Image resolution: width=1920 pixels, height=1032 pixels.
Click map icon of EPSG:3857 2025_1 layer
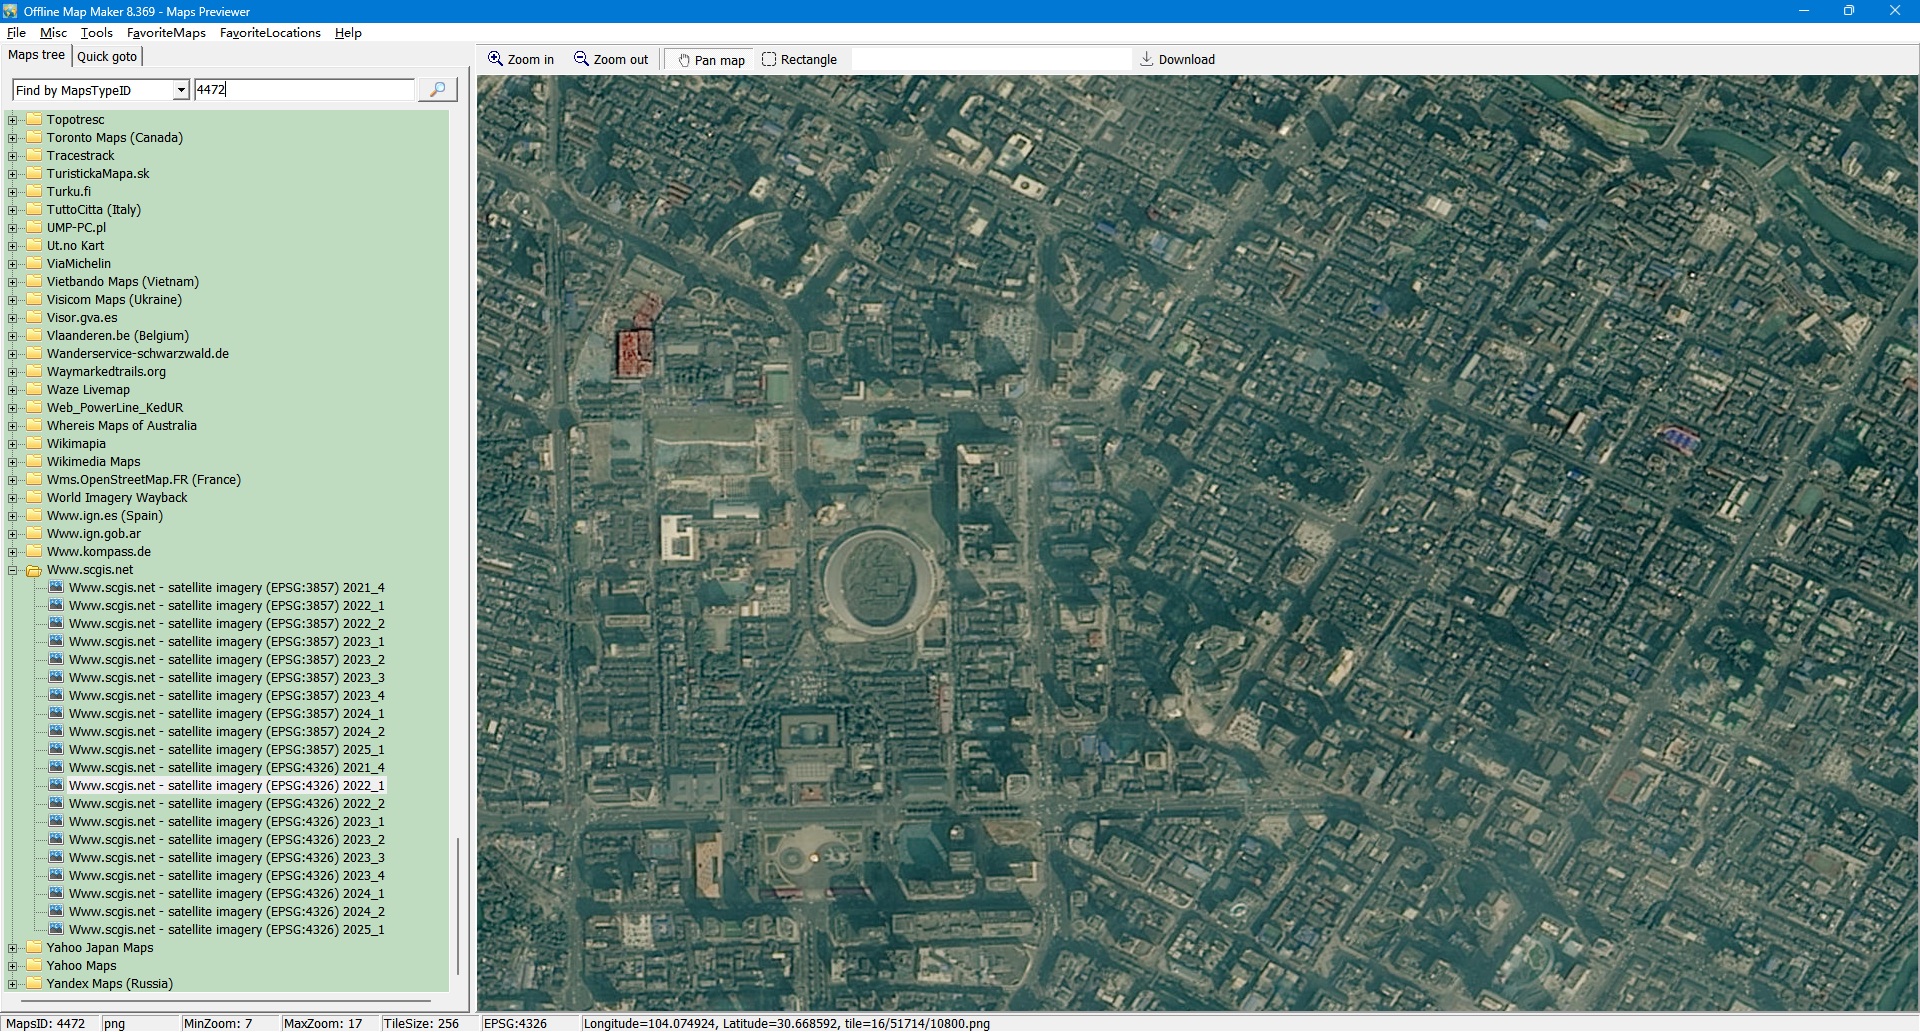[57, 750]
